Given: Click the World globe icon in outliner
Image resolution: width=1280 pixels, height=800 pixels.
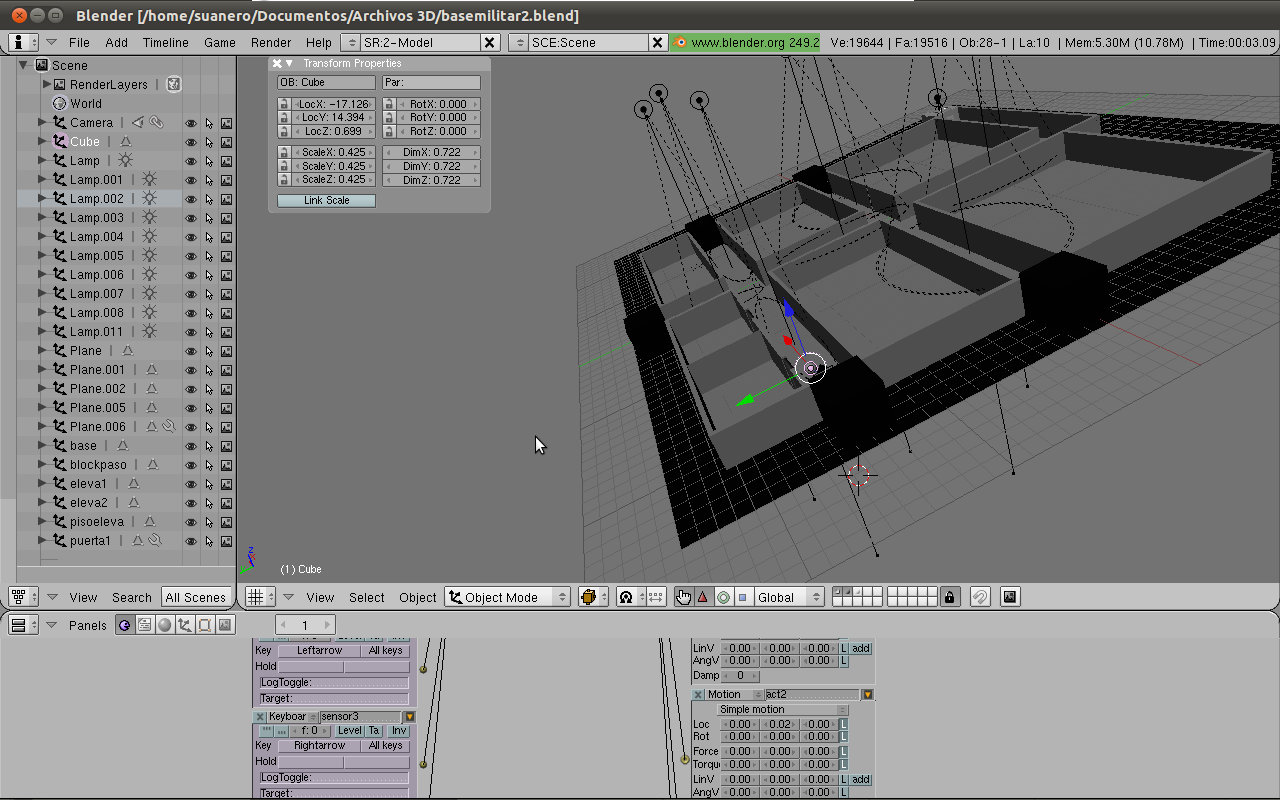Looking at the screenshot, I should [x=59, y=103].
